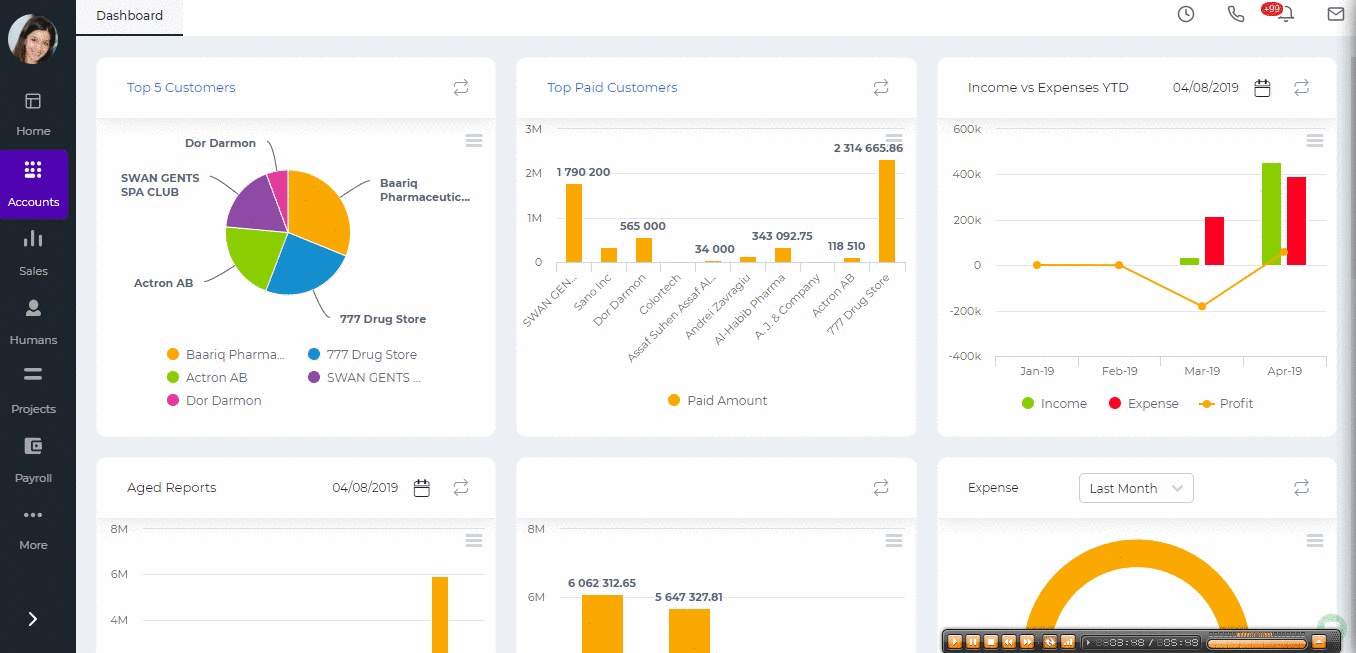1356x653 pixels.
Task: Toggle repeat in the media player bar
Action: [1048, 641]
